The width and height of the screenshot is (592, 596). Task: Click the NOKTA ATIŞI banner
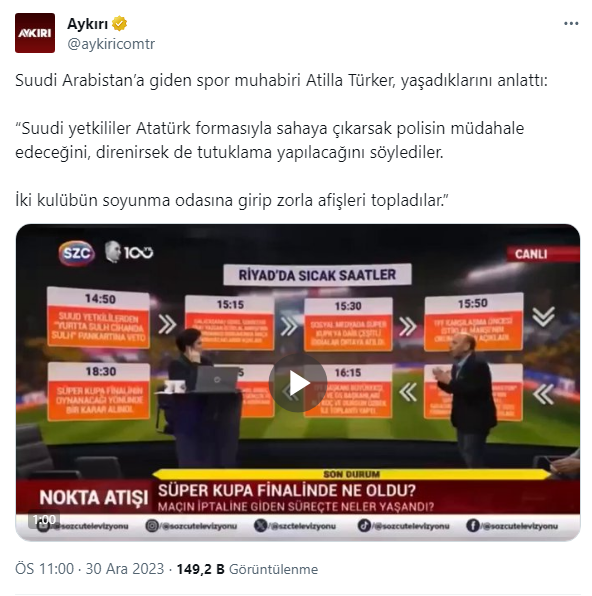point(93,498)
